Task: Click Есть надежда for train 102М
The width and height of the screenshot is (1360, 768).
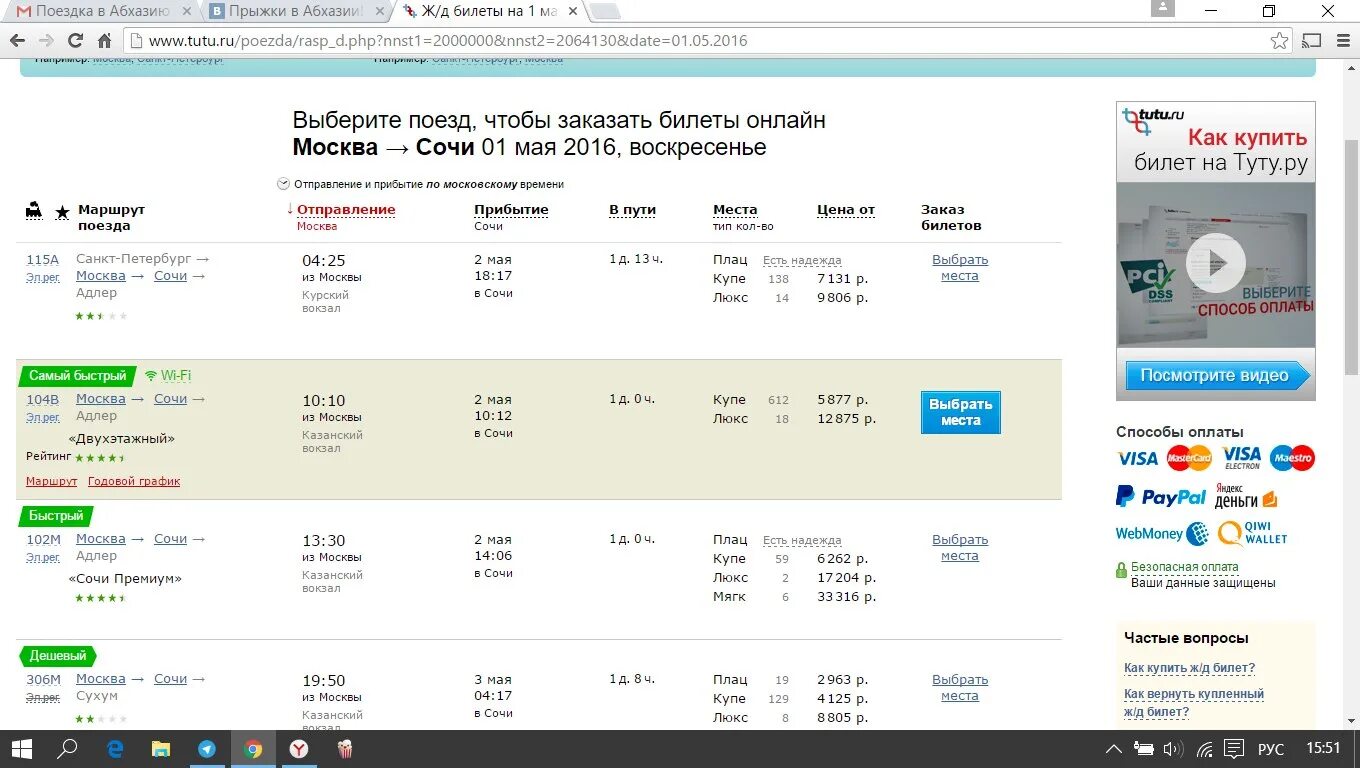Action: [x=802, y=540]
